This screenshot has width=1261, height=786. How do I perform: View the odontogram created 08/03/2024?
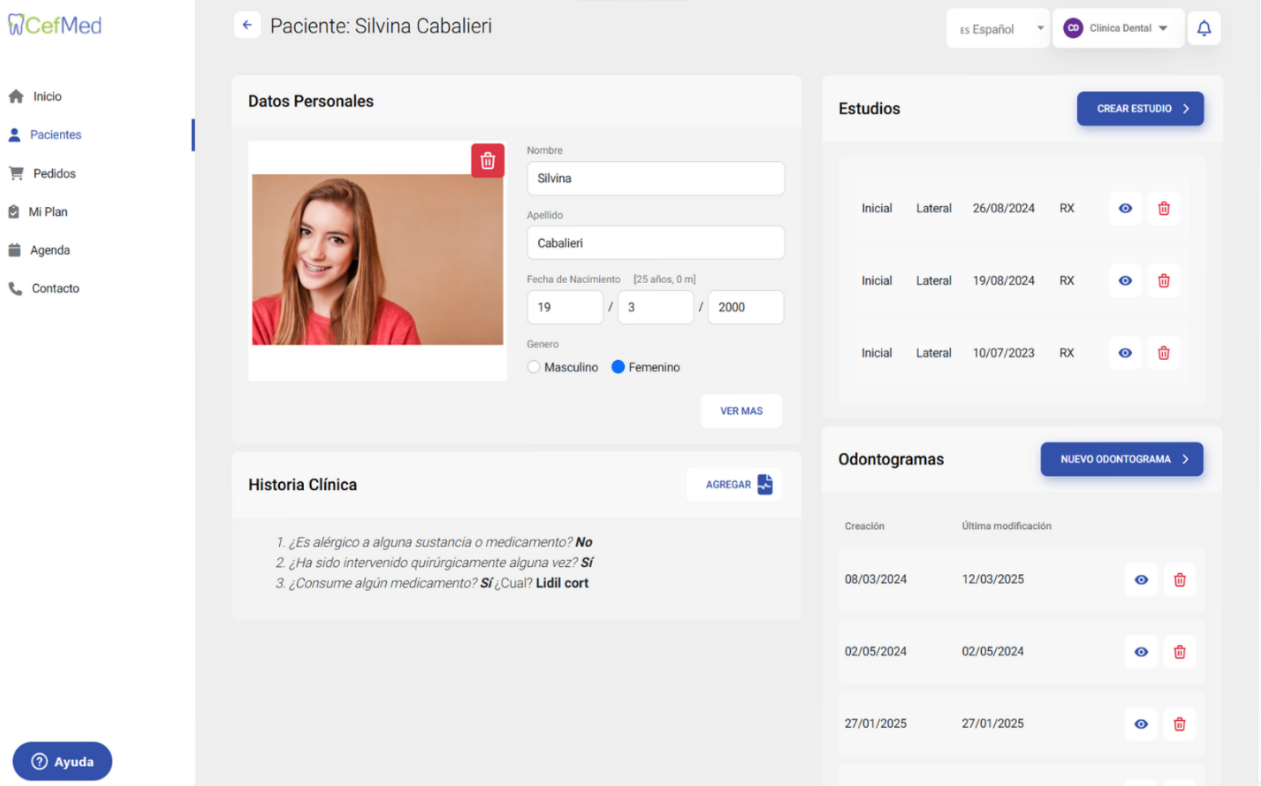(1142, 580)
